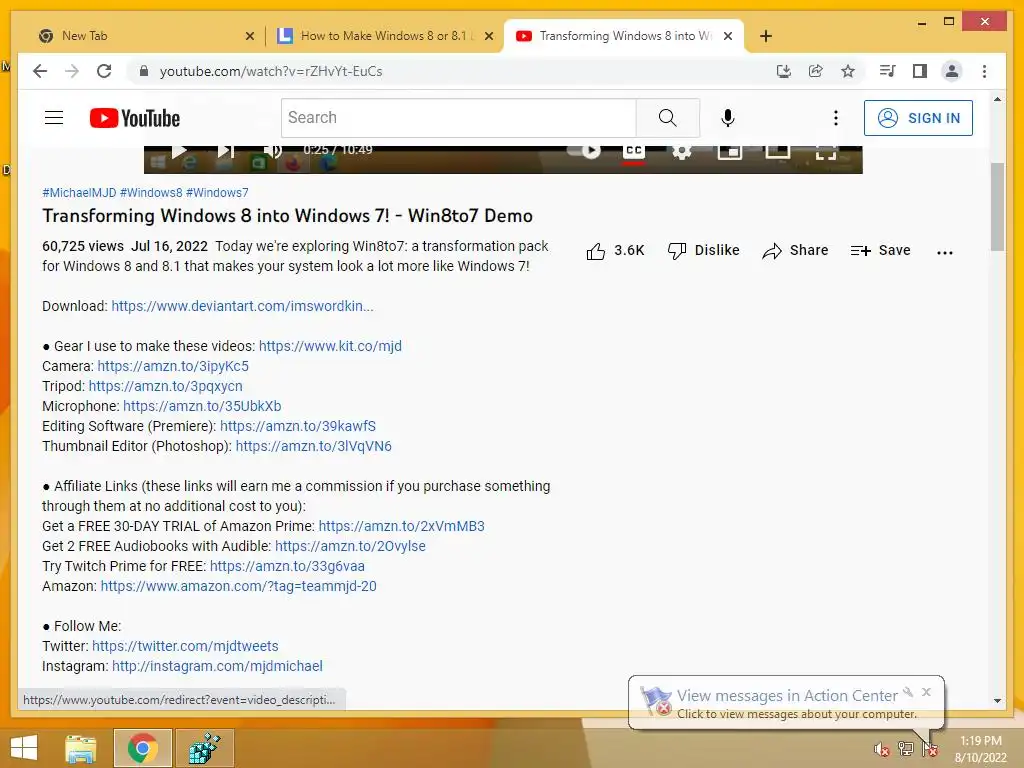
Task: Open the #Windows7 hashtag
Action: click(x=217, y=193)
